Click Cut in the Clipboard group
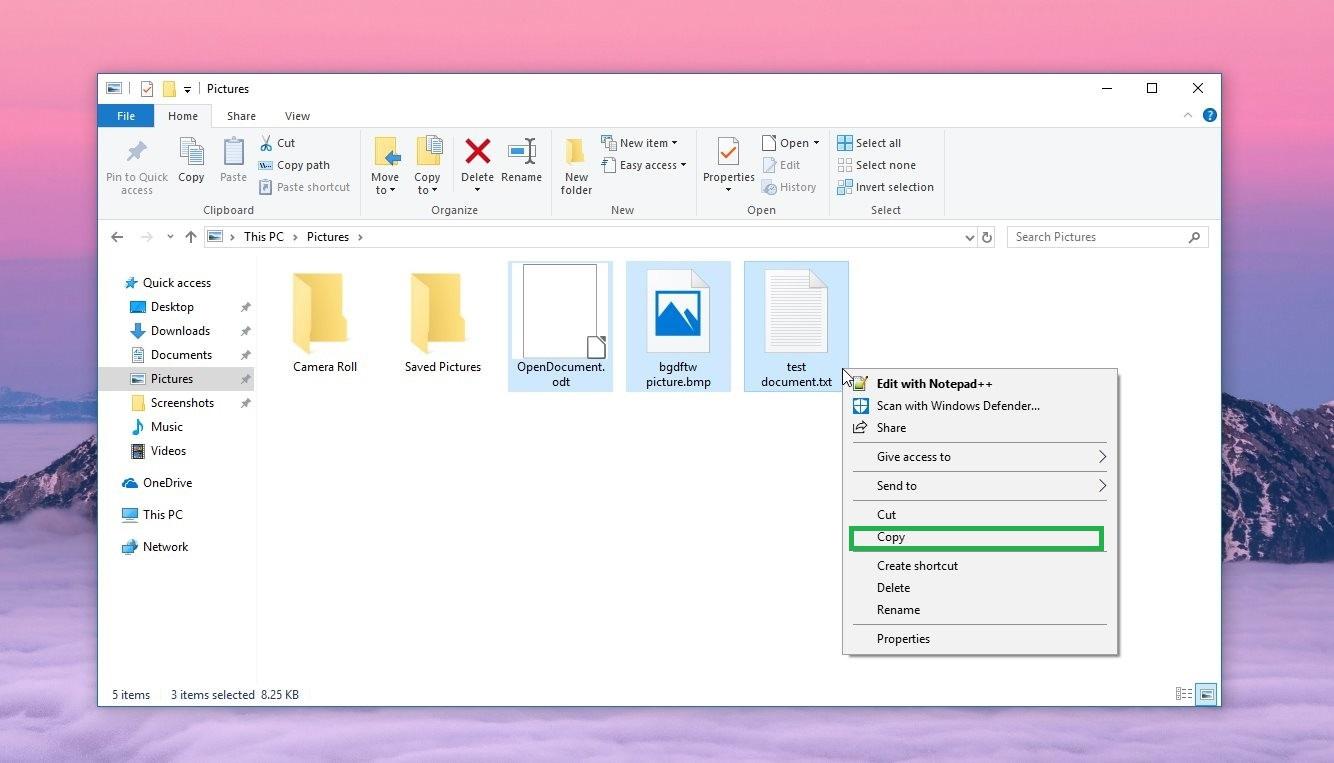1334x763 pixels. (x=277, y=143)
